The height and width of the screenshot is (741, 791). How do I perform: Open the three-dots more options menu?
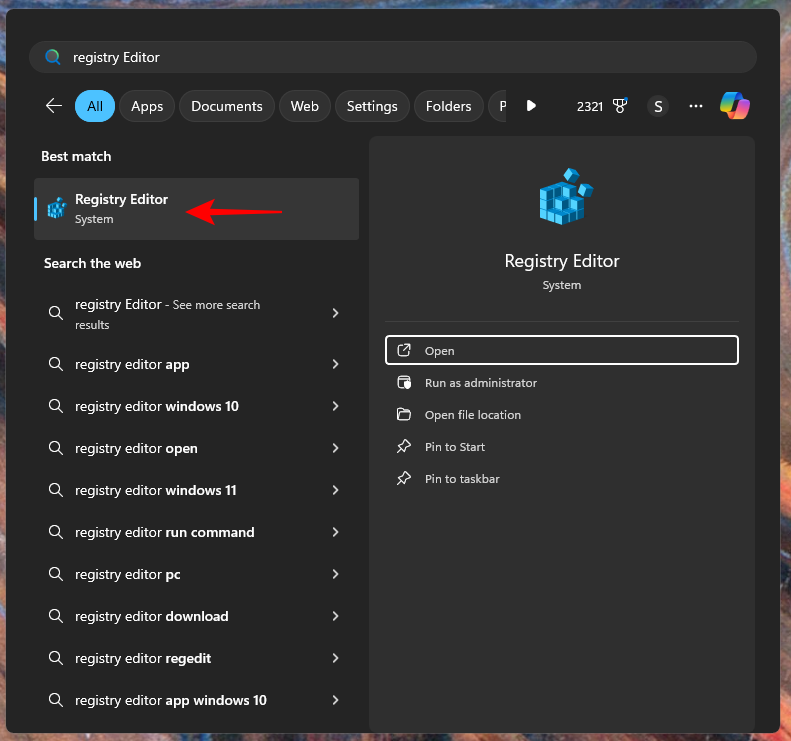point(696,106)
